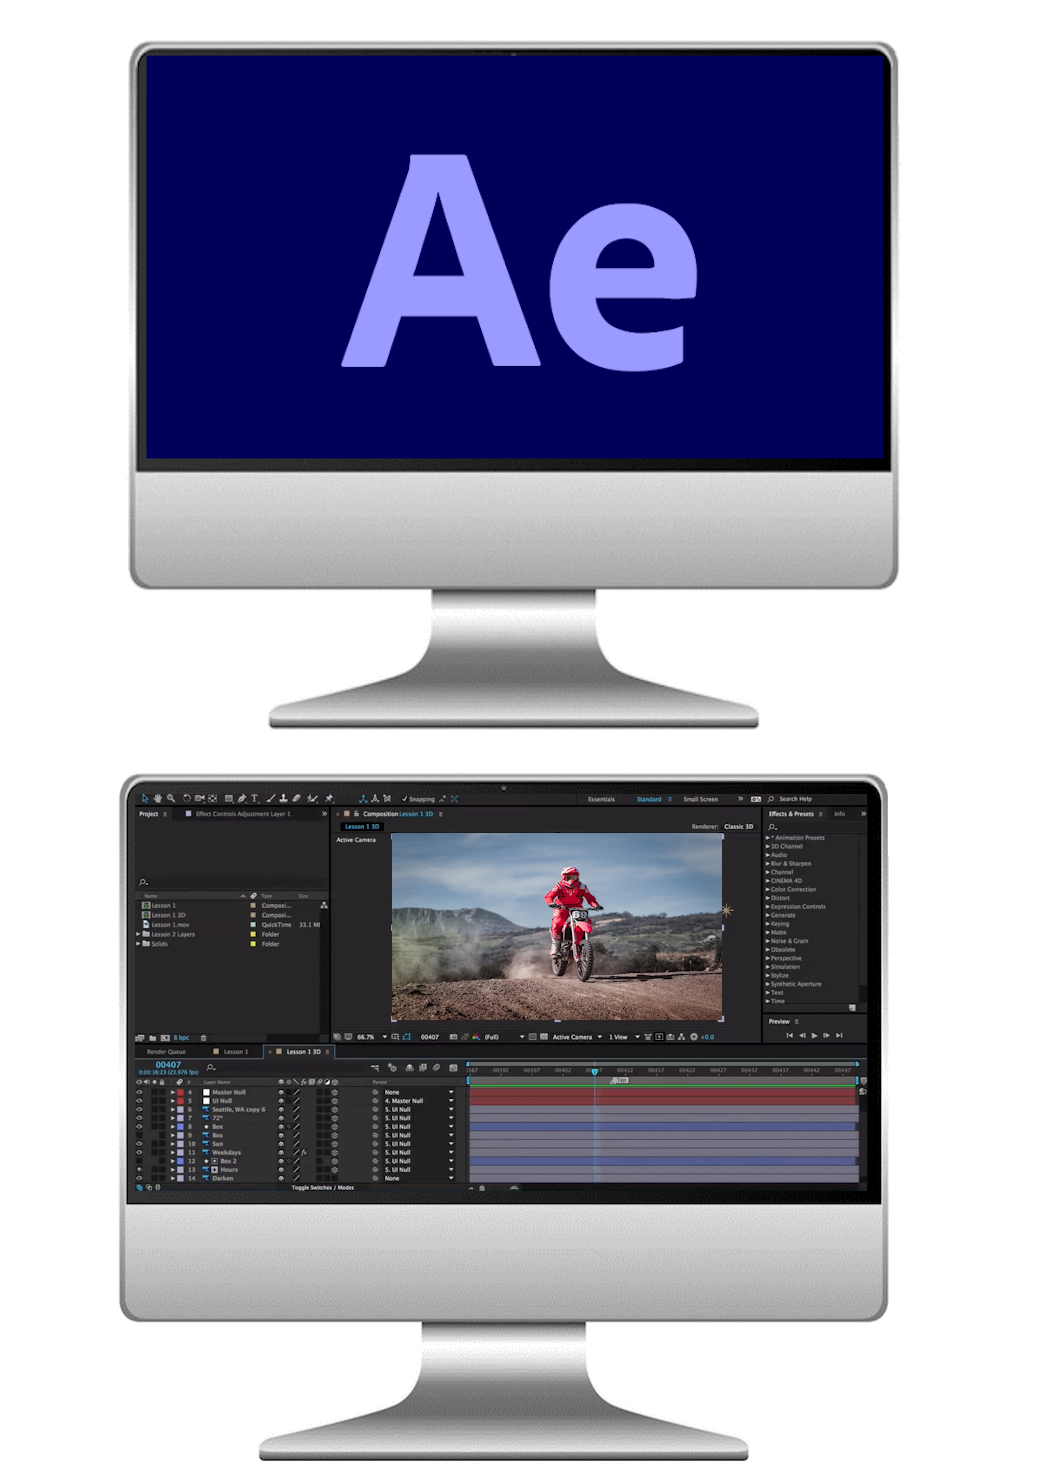Switch to the Lesson 1 timeline tab
The width and height of the screenshot is (1040, 1466).
pos(235,1052)
